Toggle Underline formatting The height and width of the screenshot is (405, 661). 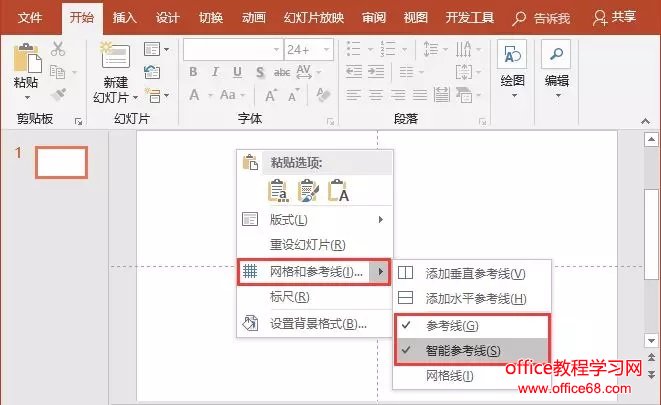click(237, 72)
